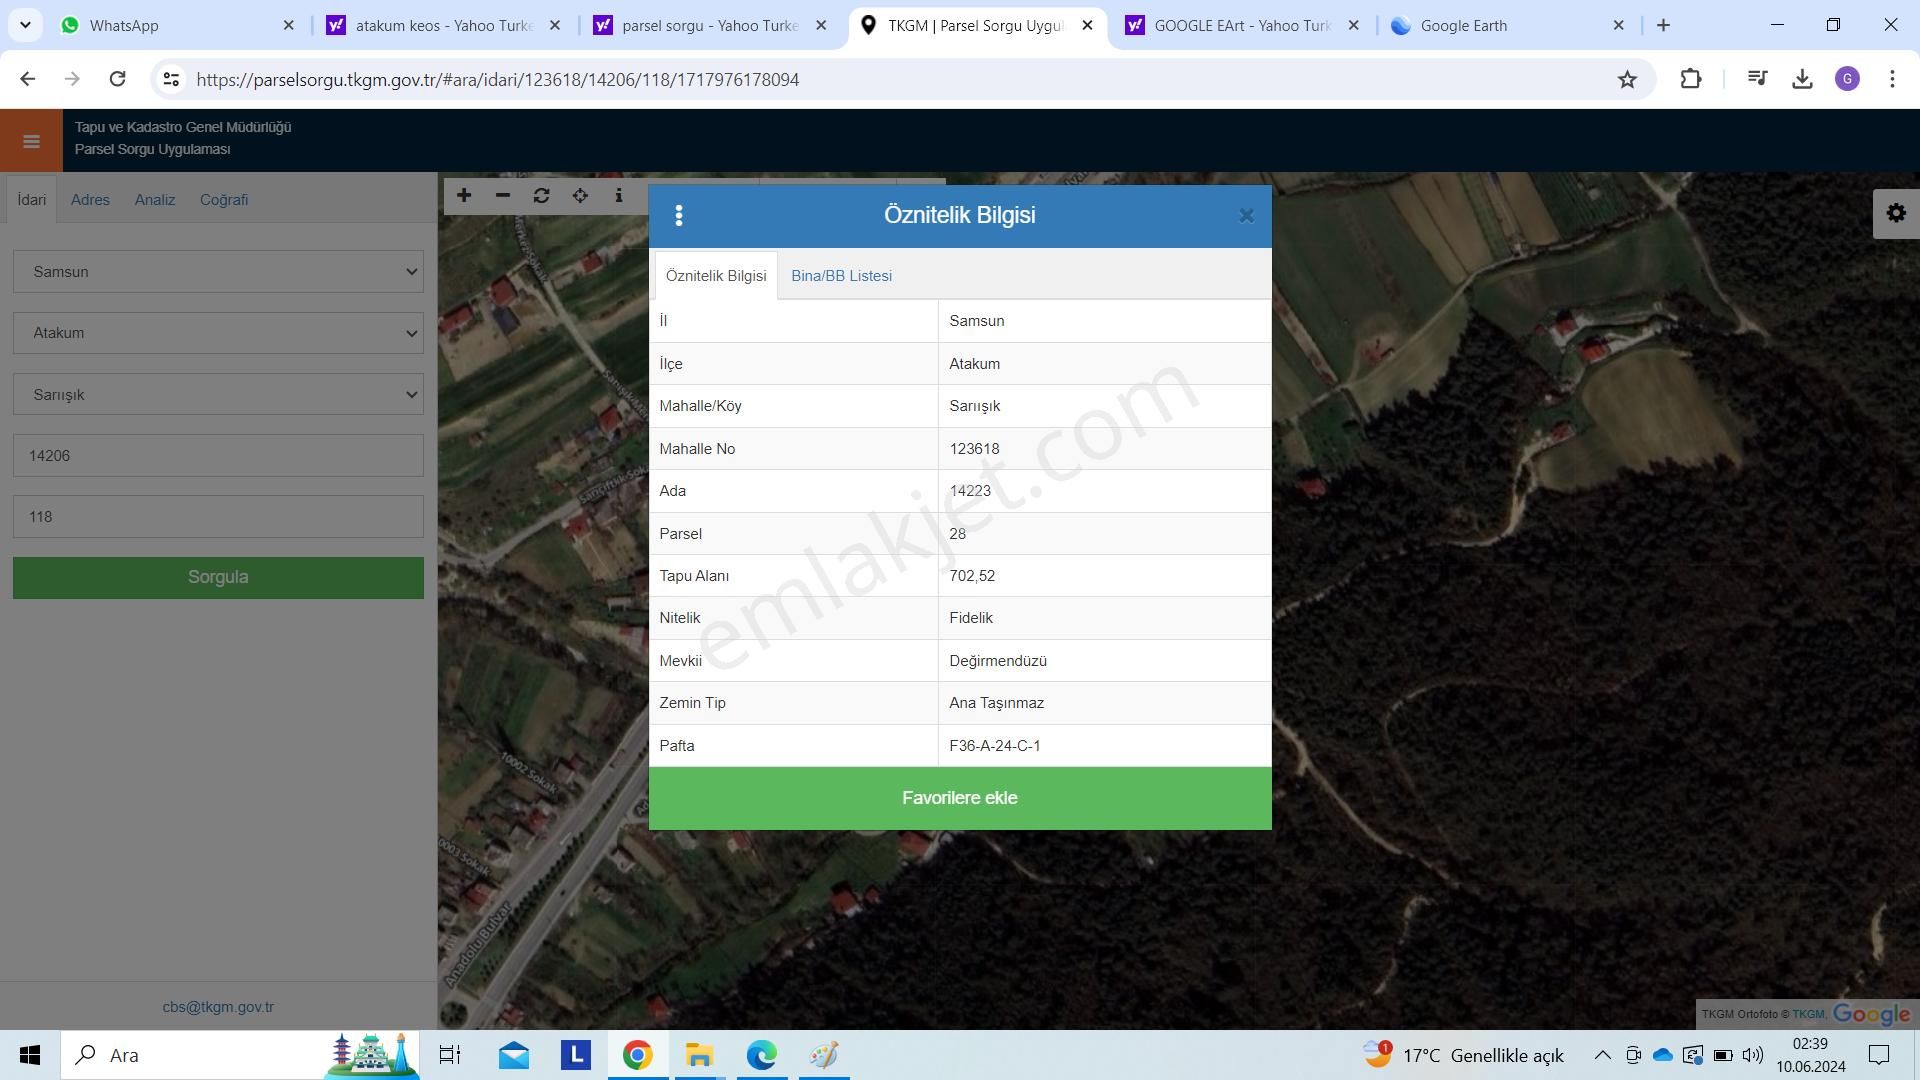Expand the Samsun province dropdown
The image size is (1920, 1080).
pyautogui.click(x=218, y=272)
